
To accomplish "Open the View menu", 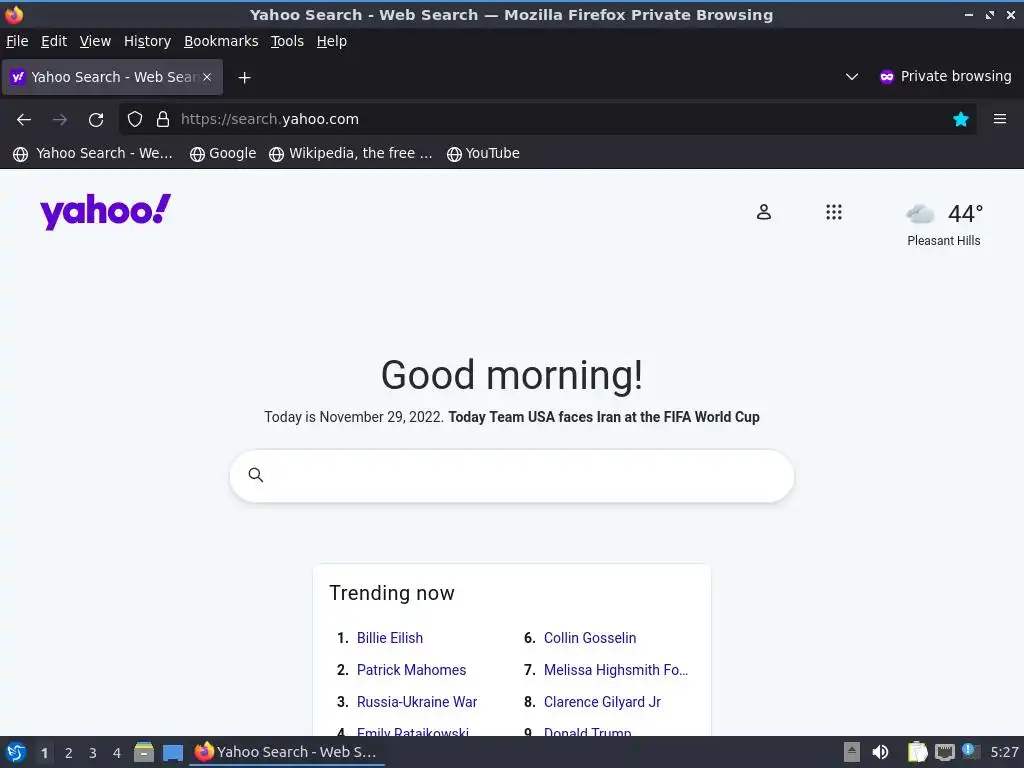I will (x=95, y=41).
